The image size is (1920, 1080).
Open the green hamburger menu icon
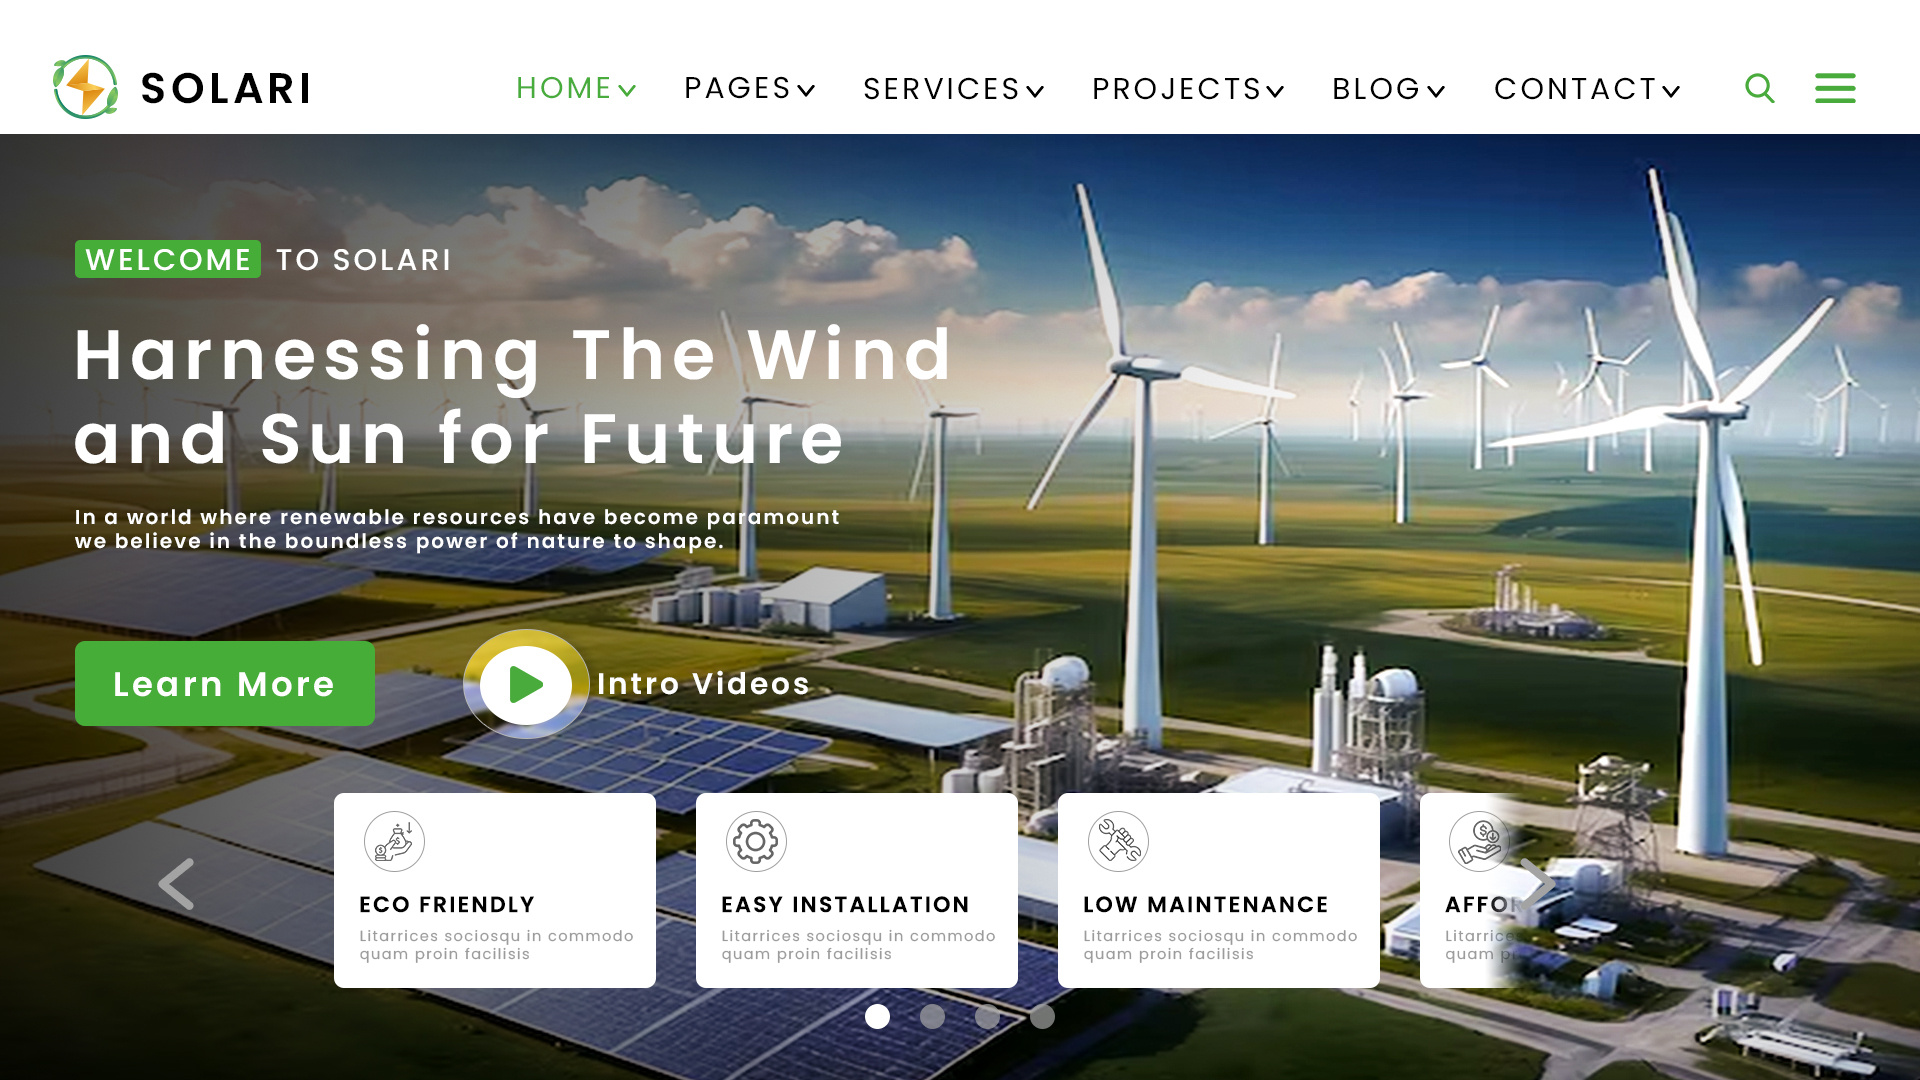1835,88
